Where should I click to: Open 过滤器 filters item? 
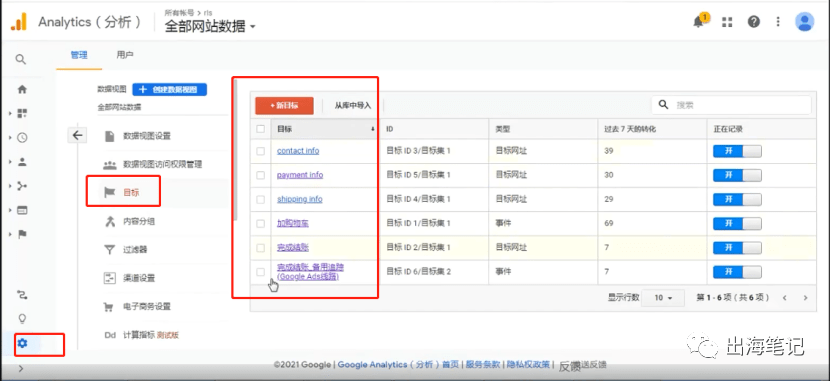[135, 250]
